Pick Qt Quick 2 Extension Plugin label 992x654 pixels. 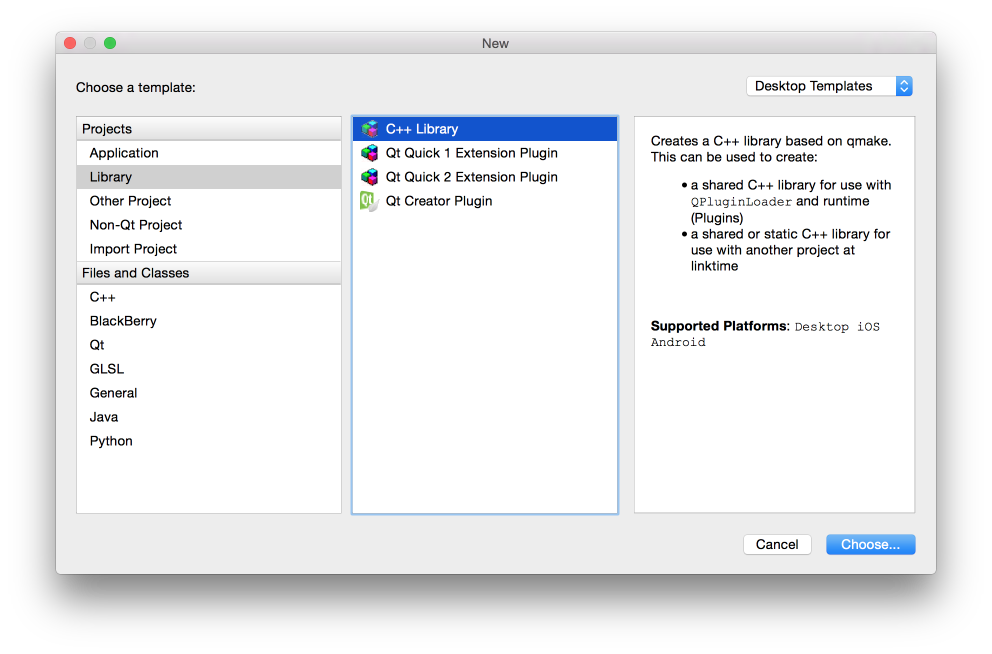(x=472, y=177)
